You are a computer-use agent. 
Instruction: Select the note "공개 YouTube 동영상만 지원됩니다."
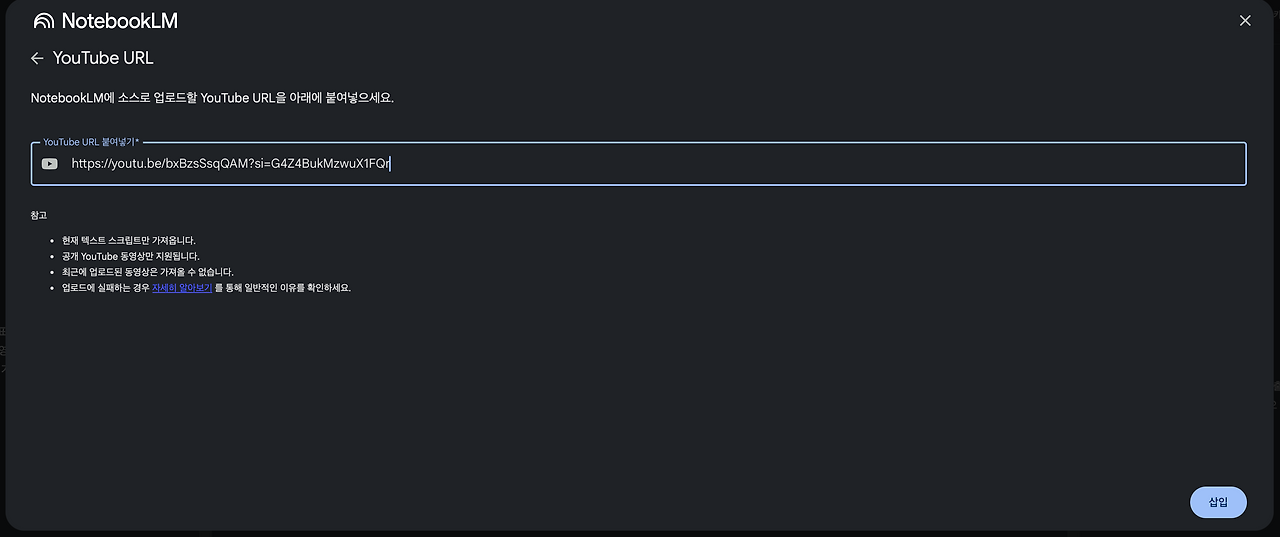click(x=130, y=256)
